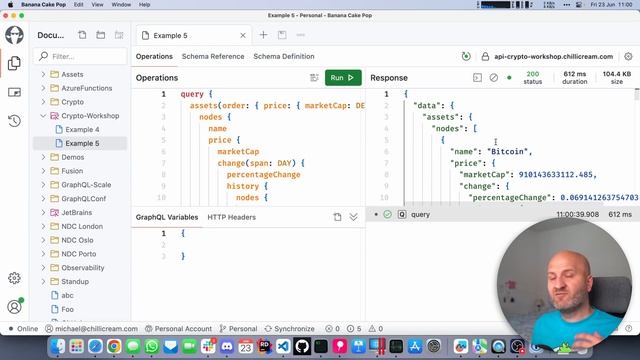
Task: Open WhatsApp from the dock
Action: tap(151, 347)
